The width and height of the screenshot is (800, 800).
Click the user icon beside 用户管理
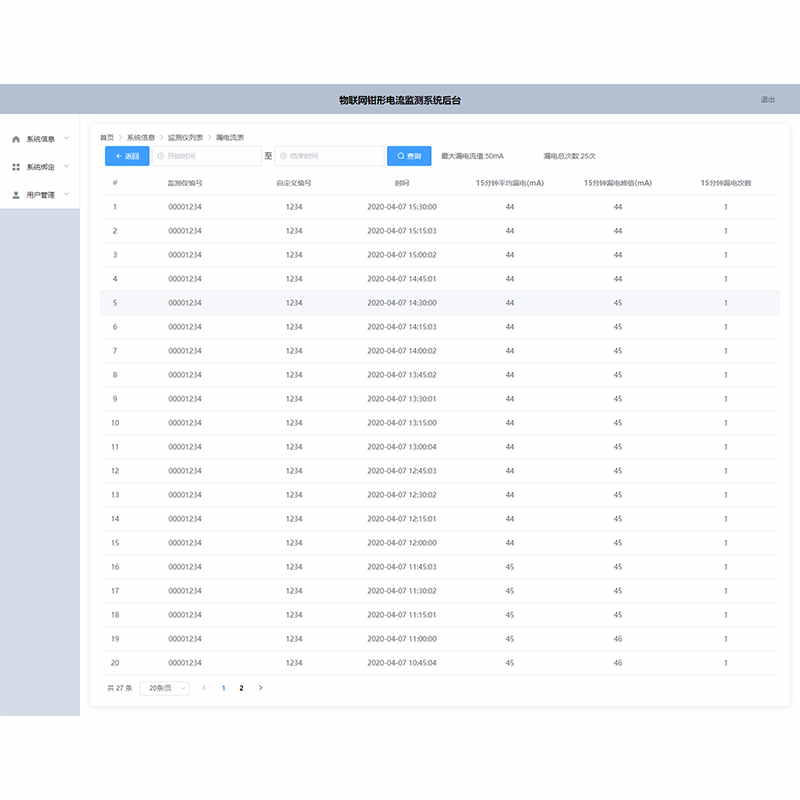pos(15,195)
